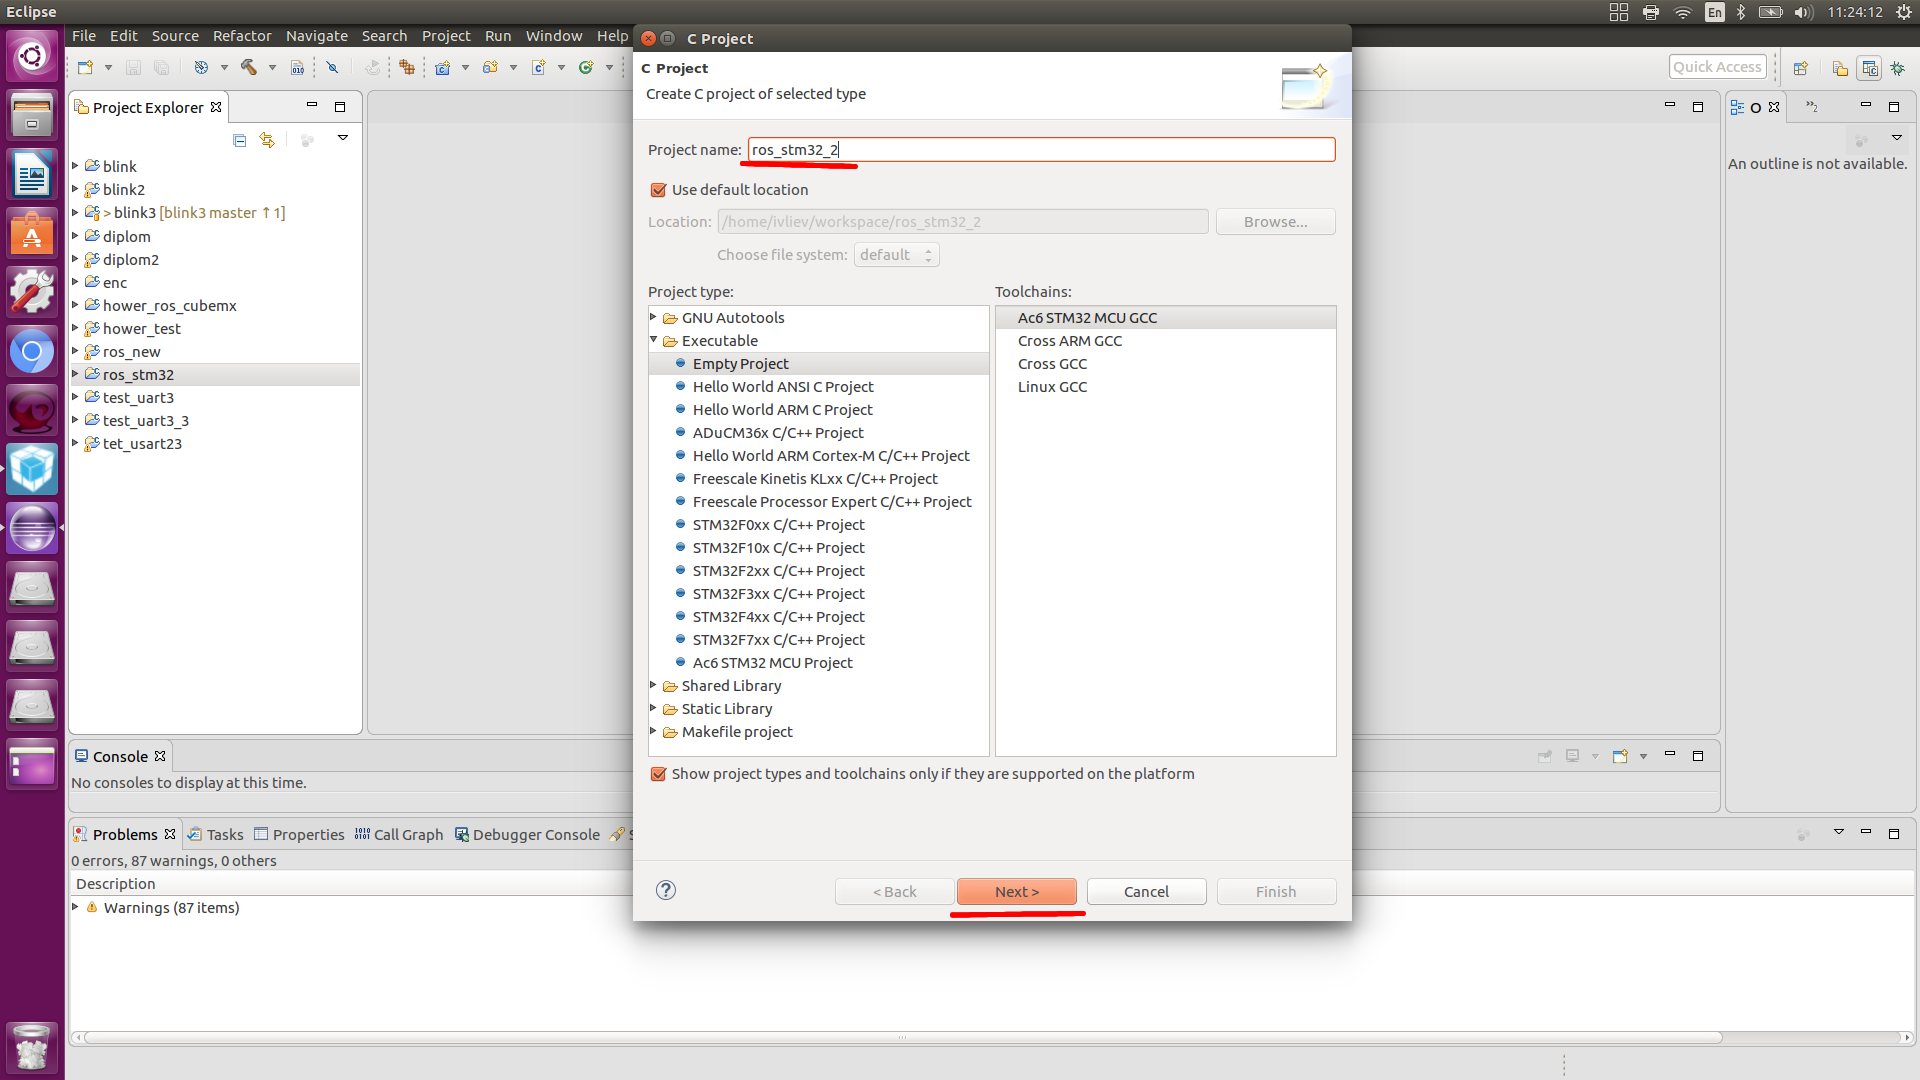Open the File menu
Screen dimensions: 1920x1080
point(84,36)
